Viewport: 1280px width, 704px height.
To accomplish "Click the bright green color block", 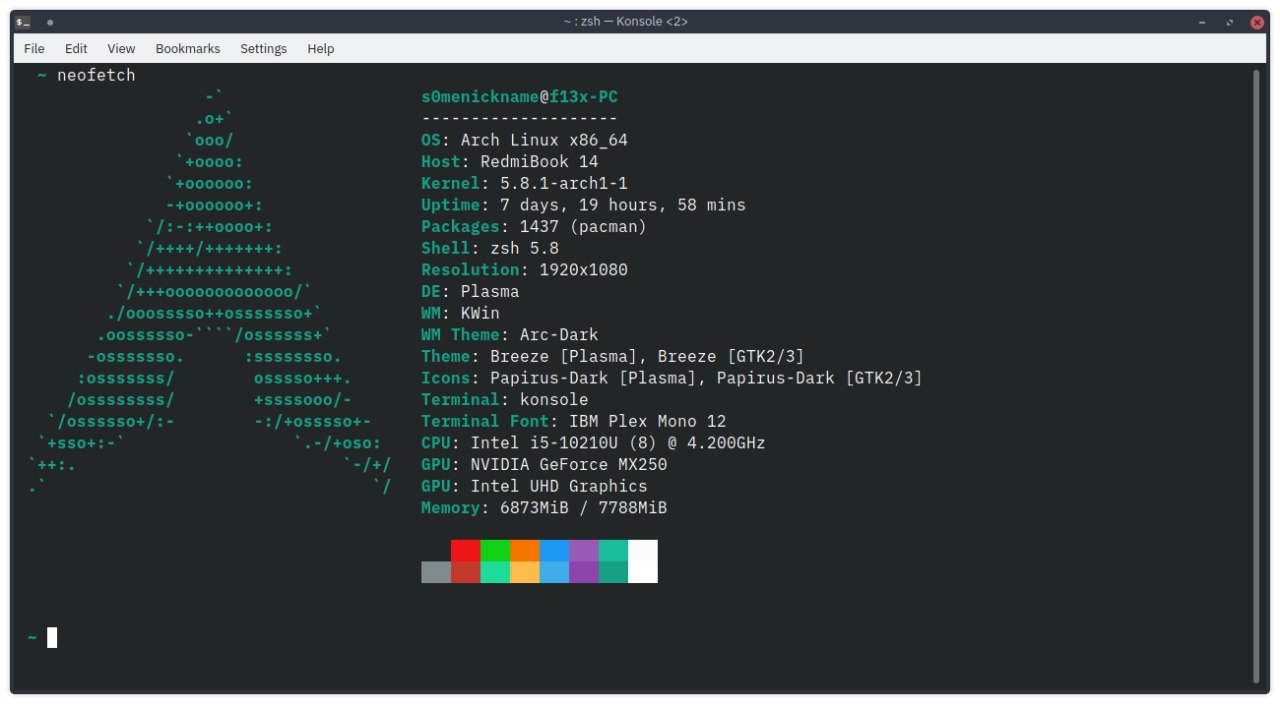I will tap(495, 550).
